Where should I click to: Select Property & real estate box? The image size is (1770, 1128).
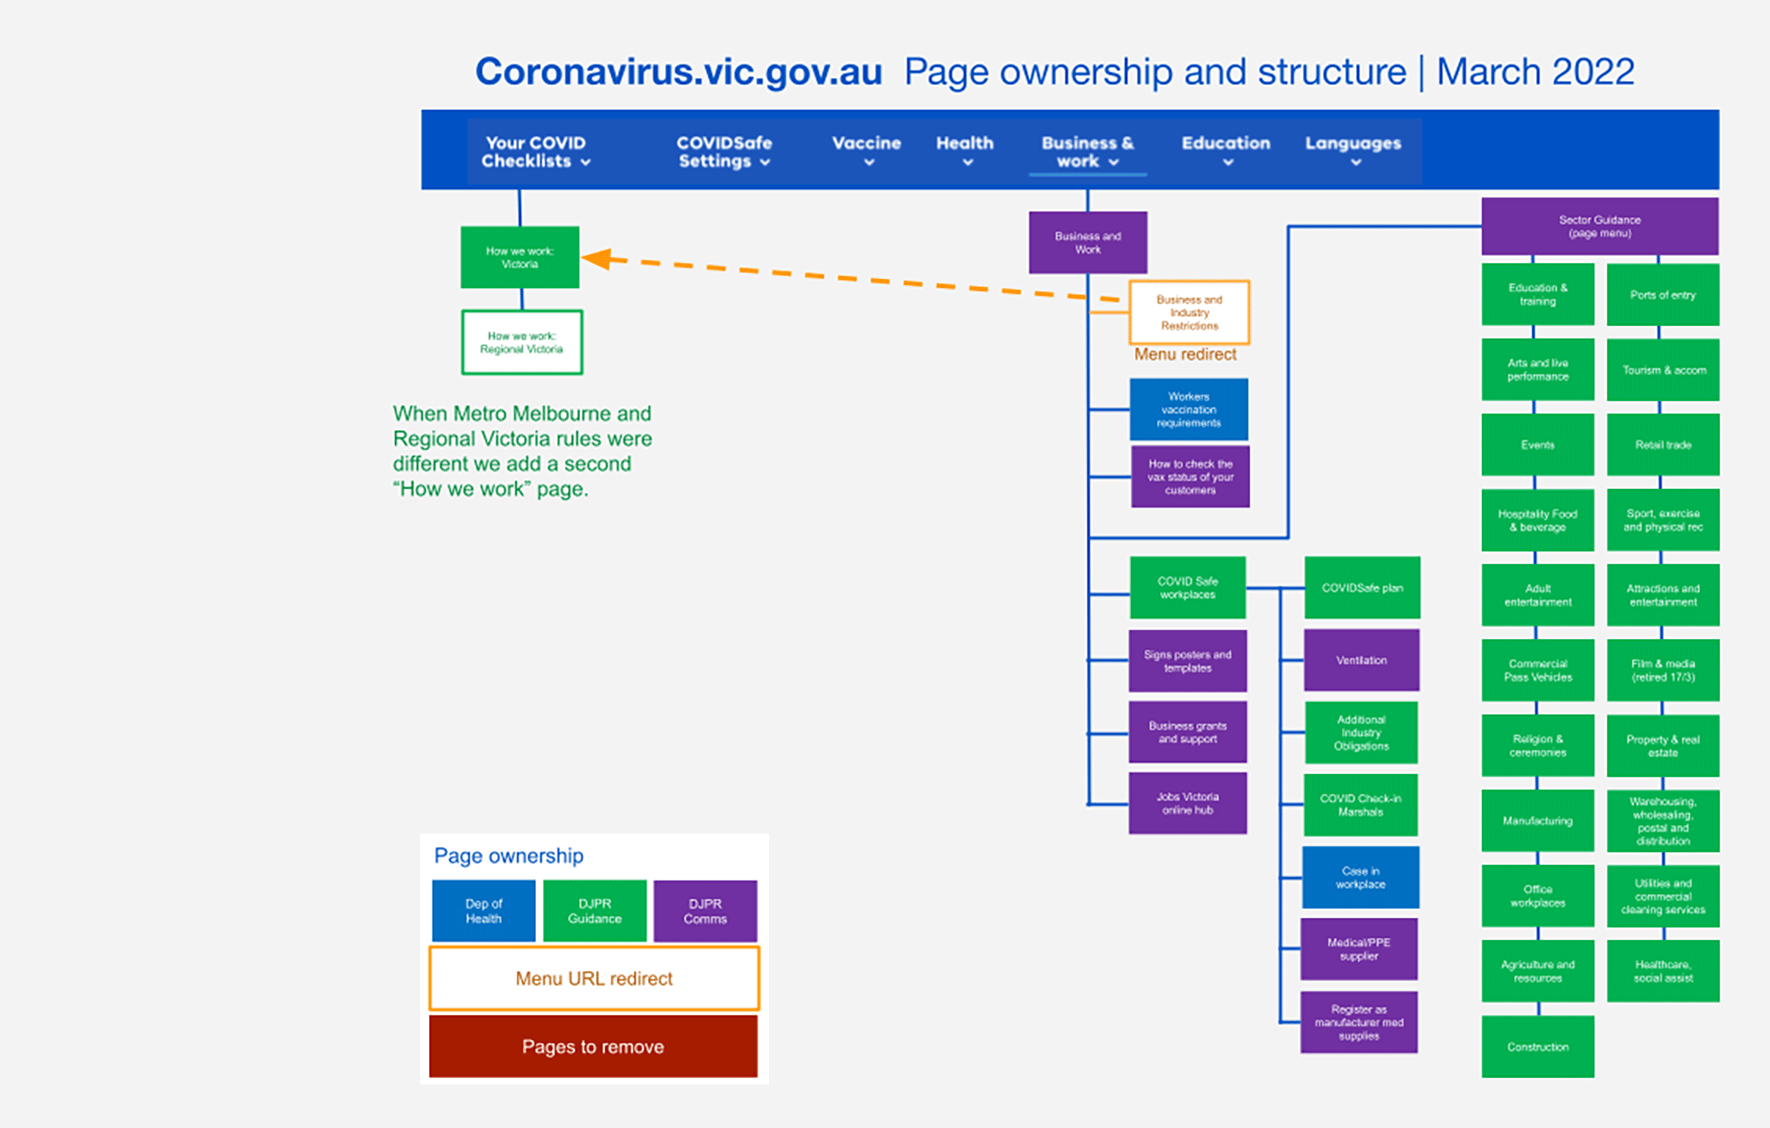(x=1663, y=746)
